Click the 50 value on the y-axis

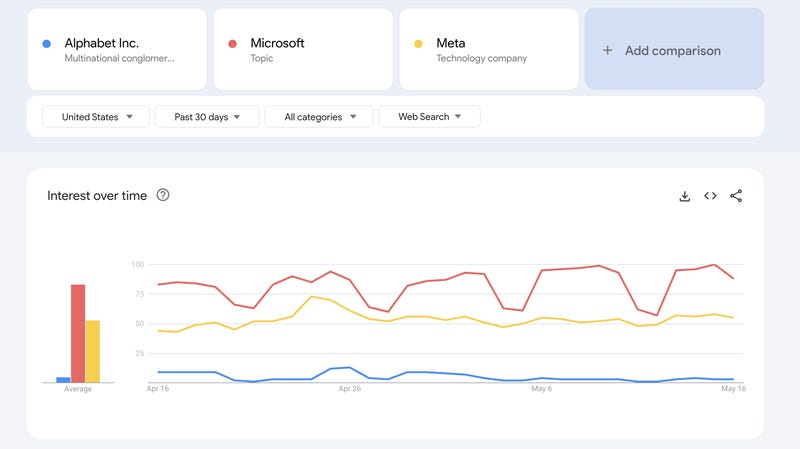coord(140,323)
